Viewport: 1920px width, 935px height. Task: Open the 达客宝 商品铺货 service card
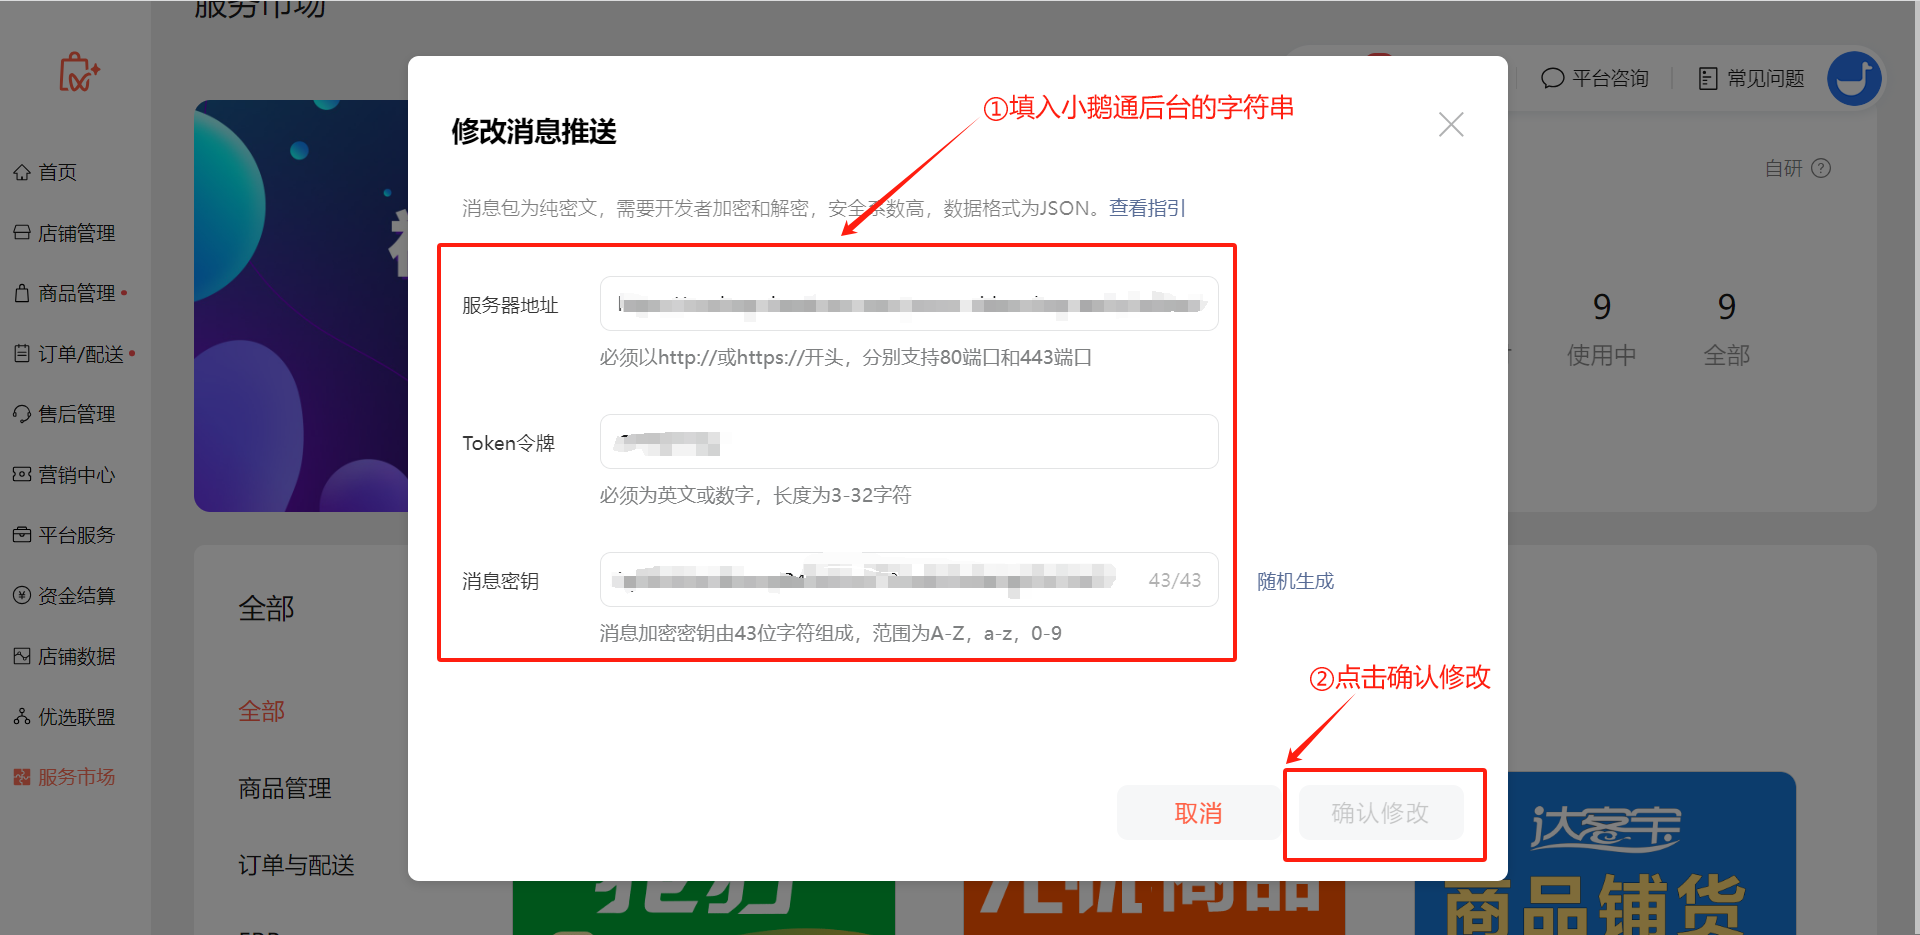point(1604,853)
